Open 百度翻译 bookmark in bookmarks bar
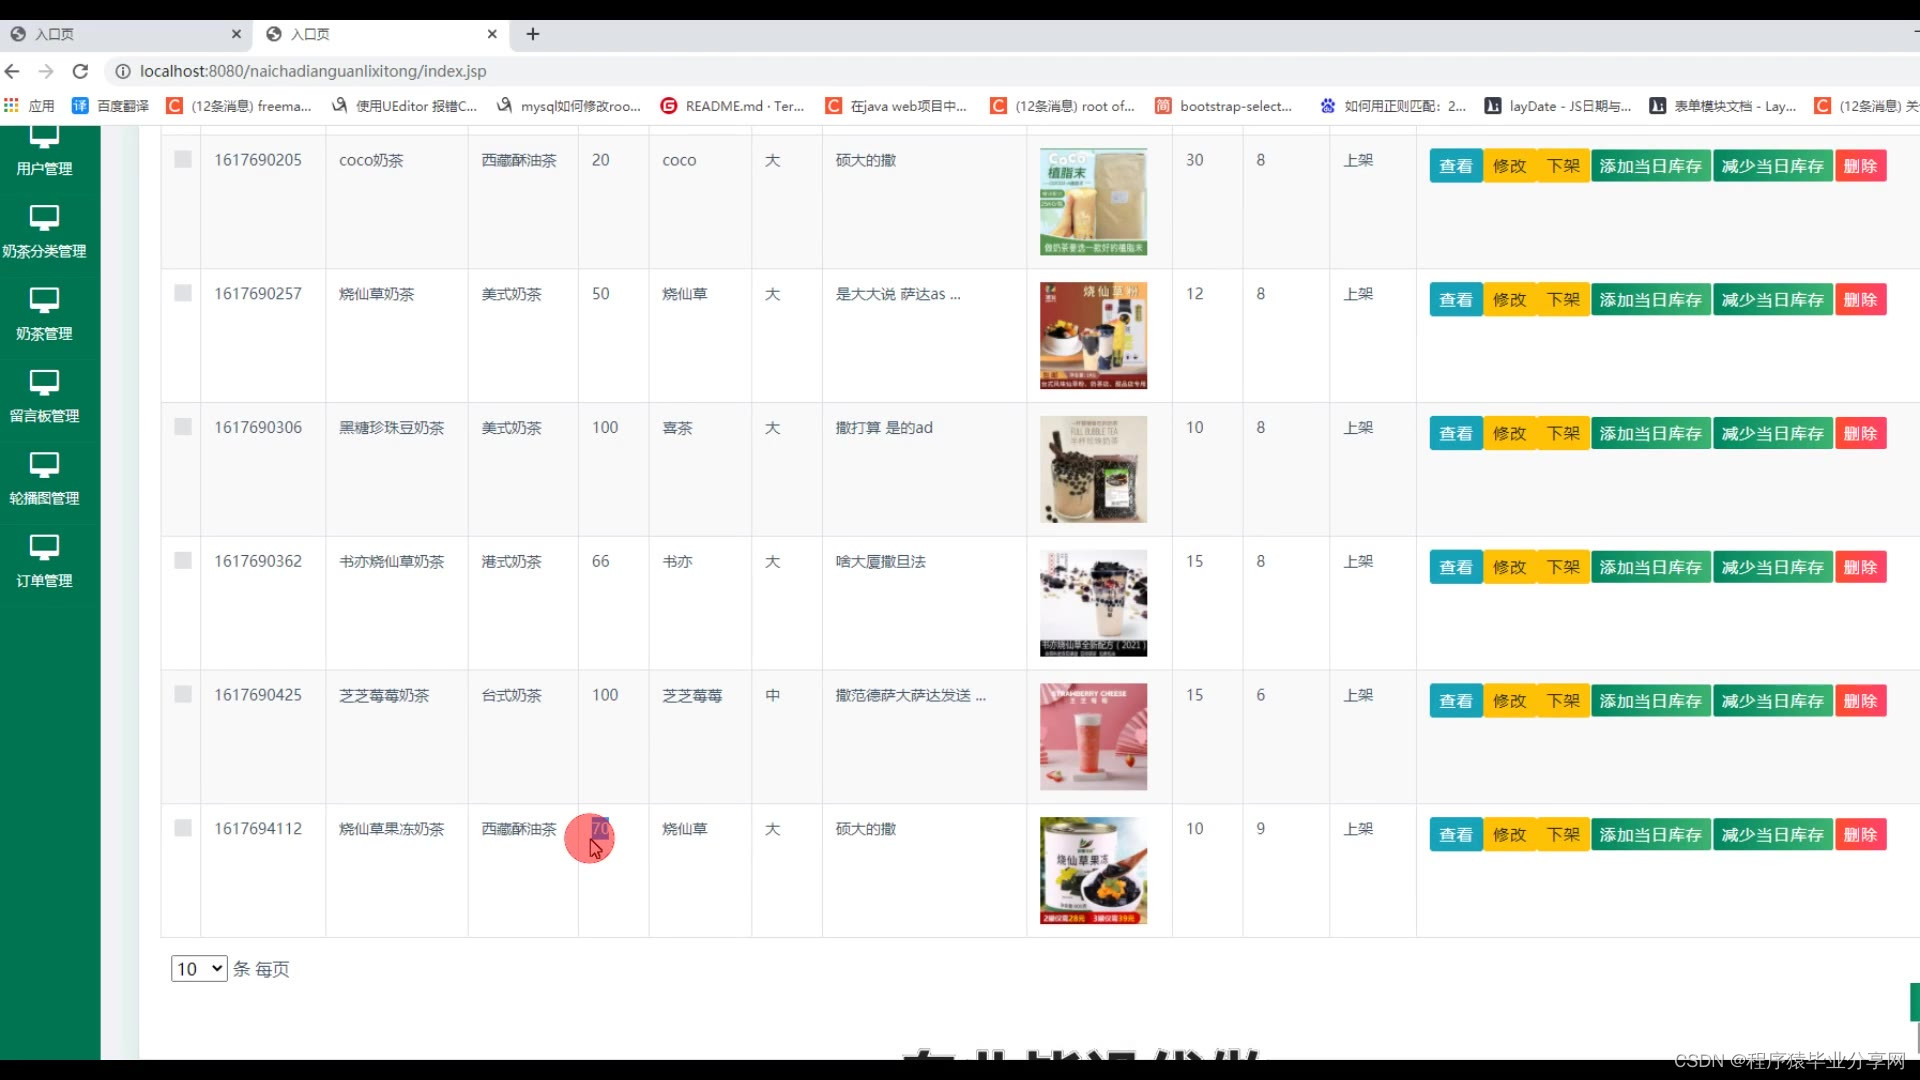Image resolution: width=1920 pixels, height=1080 pixels. 110,106
